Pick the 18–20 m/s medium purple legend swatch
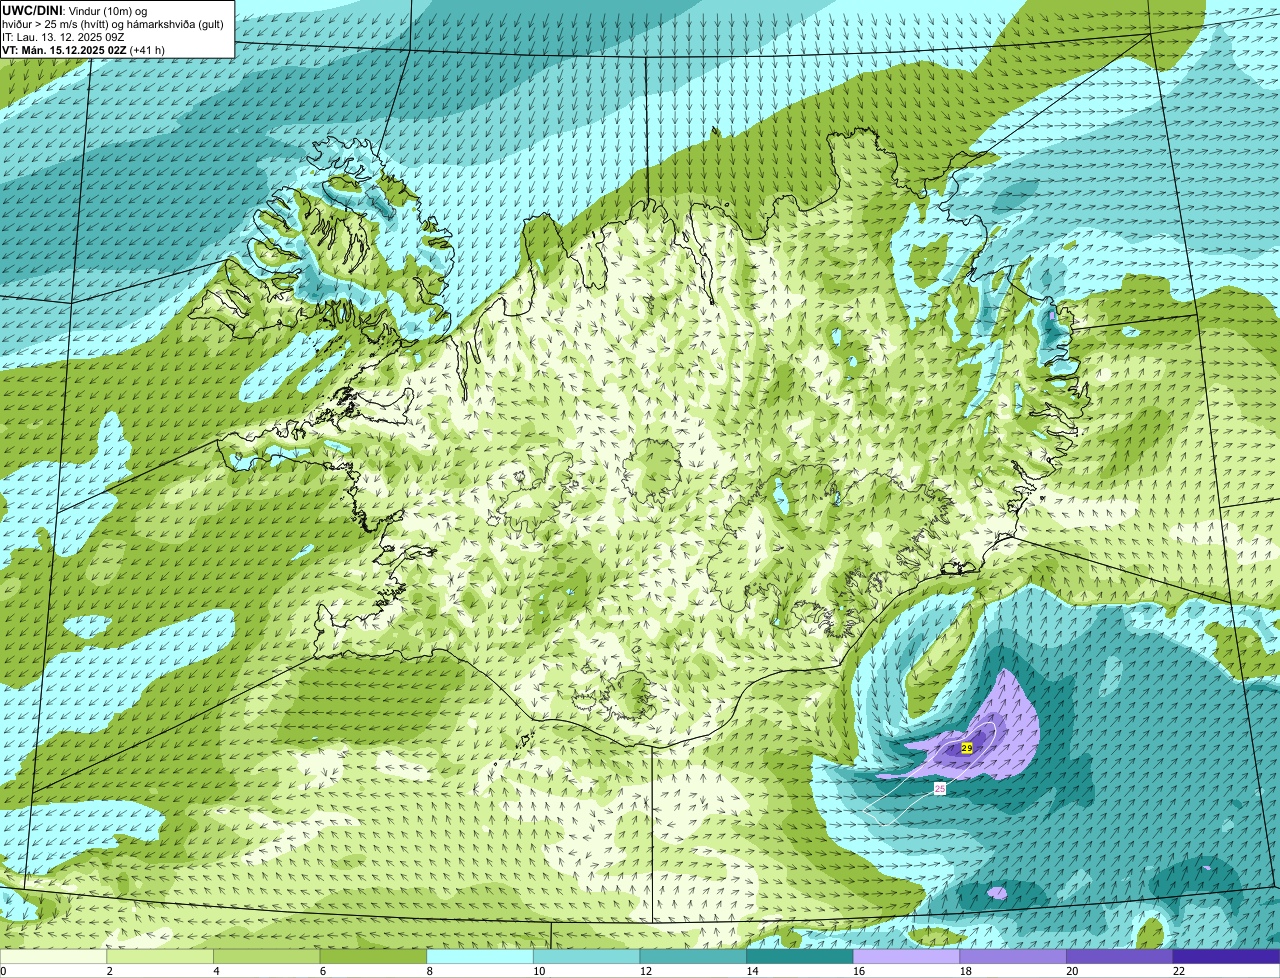 click(x=1013, y=956)
